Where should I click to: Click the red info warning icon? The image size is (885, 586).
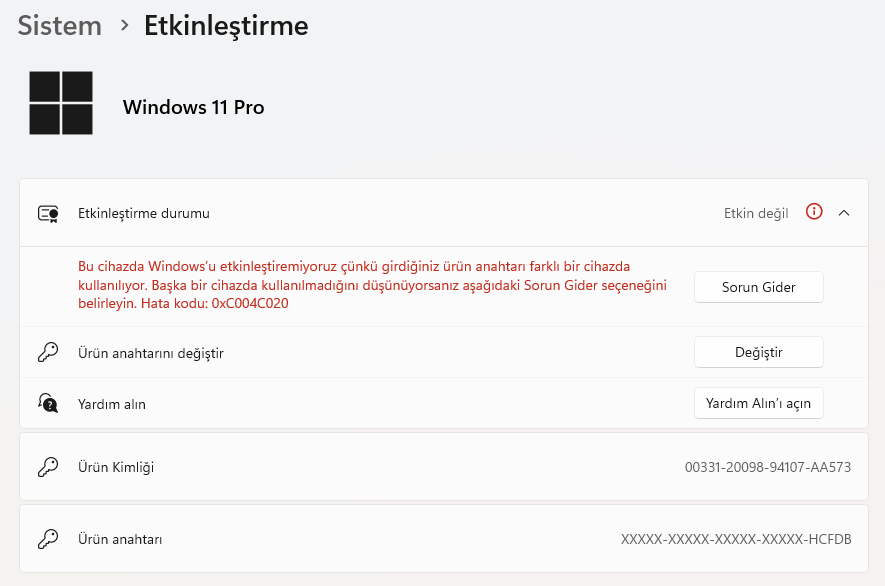pyautogui.click(x=814, y=212)
